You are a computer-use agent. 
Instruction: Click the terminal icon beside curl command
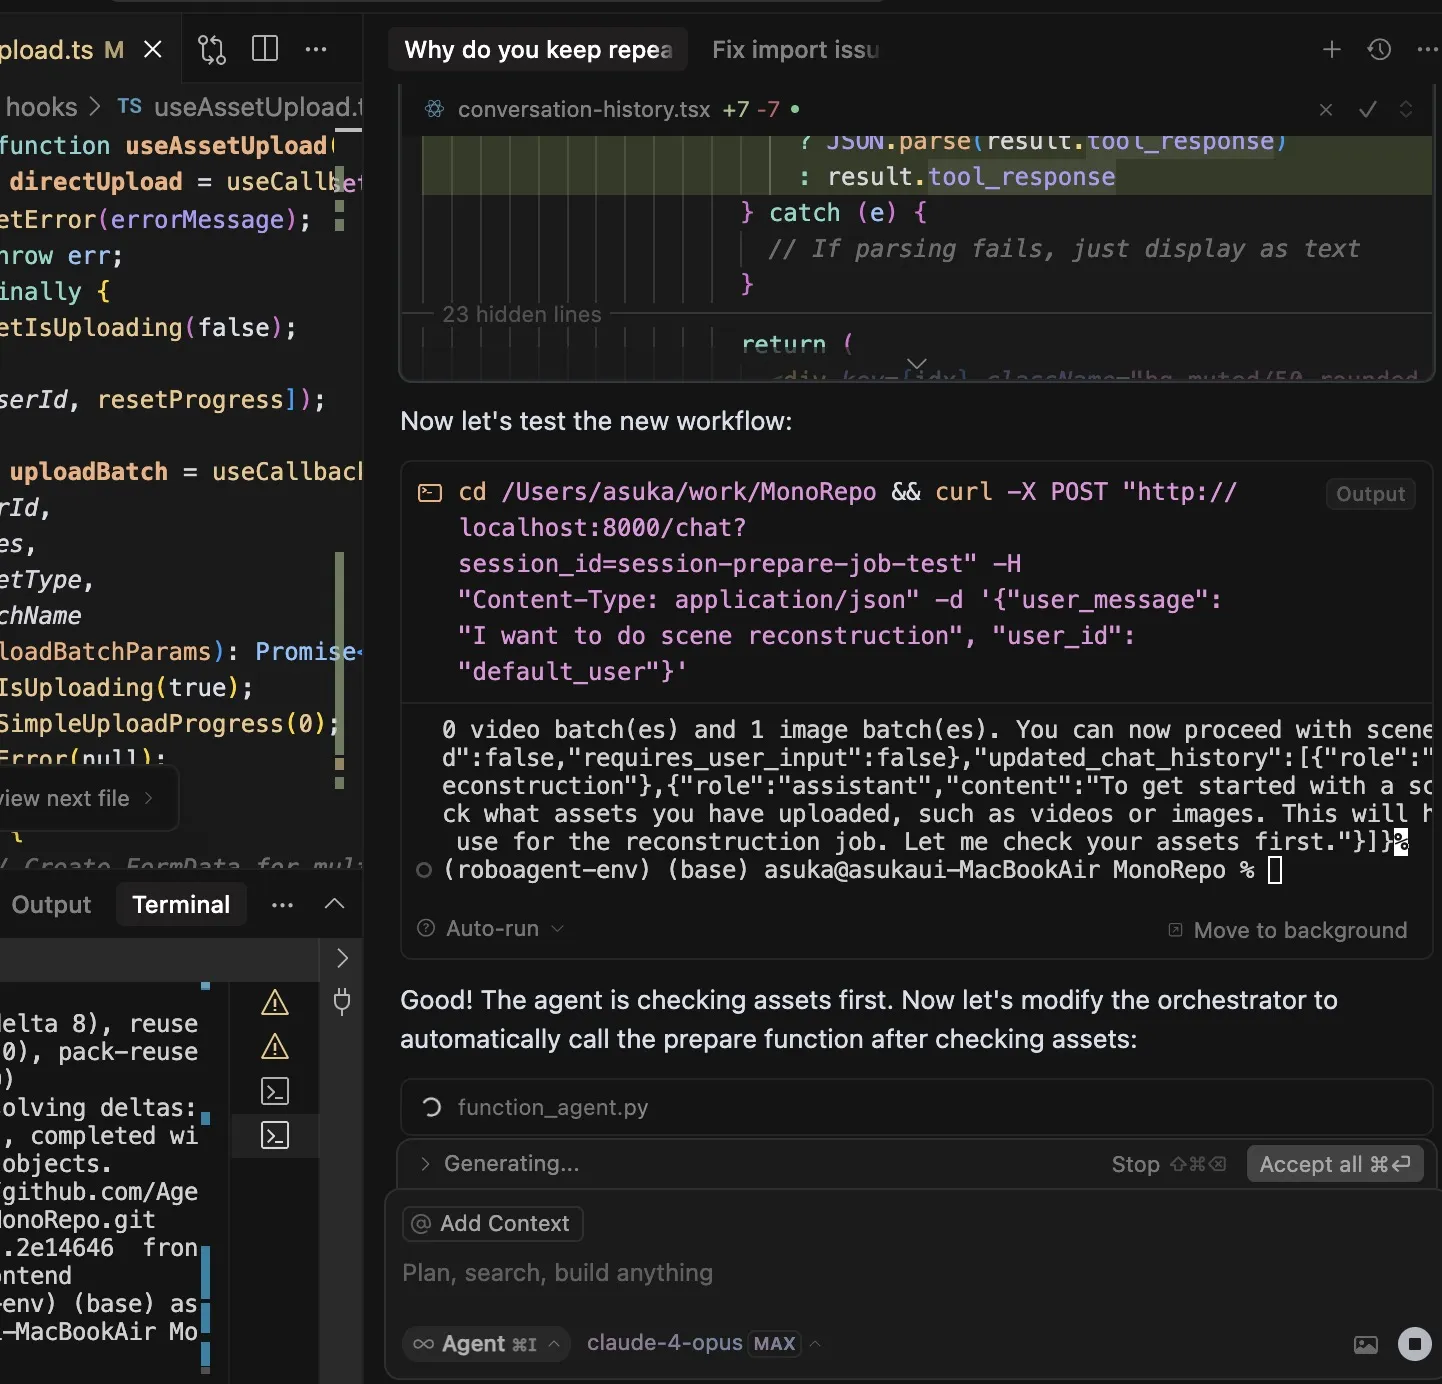click(x=430, y=493)
